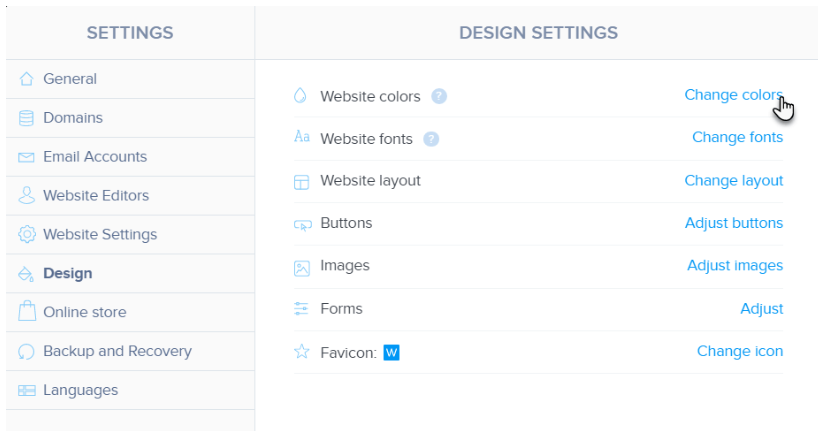818x431 pixels.
Task: Click the Adjust buttons link
Action: (734, 223)
